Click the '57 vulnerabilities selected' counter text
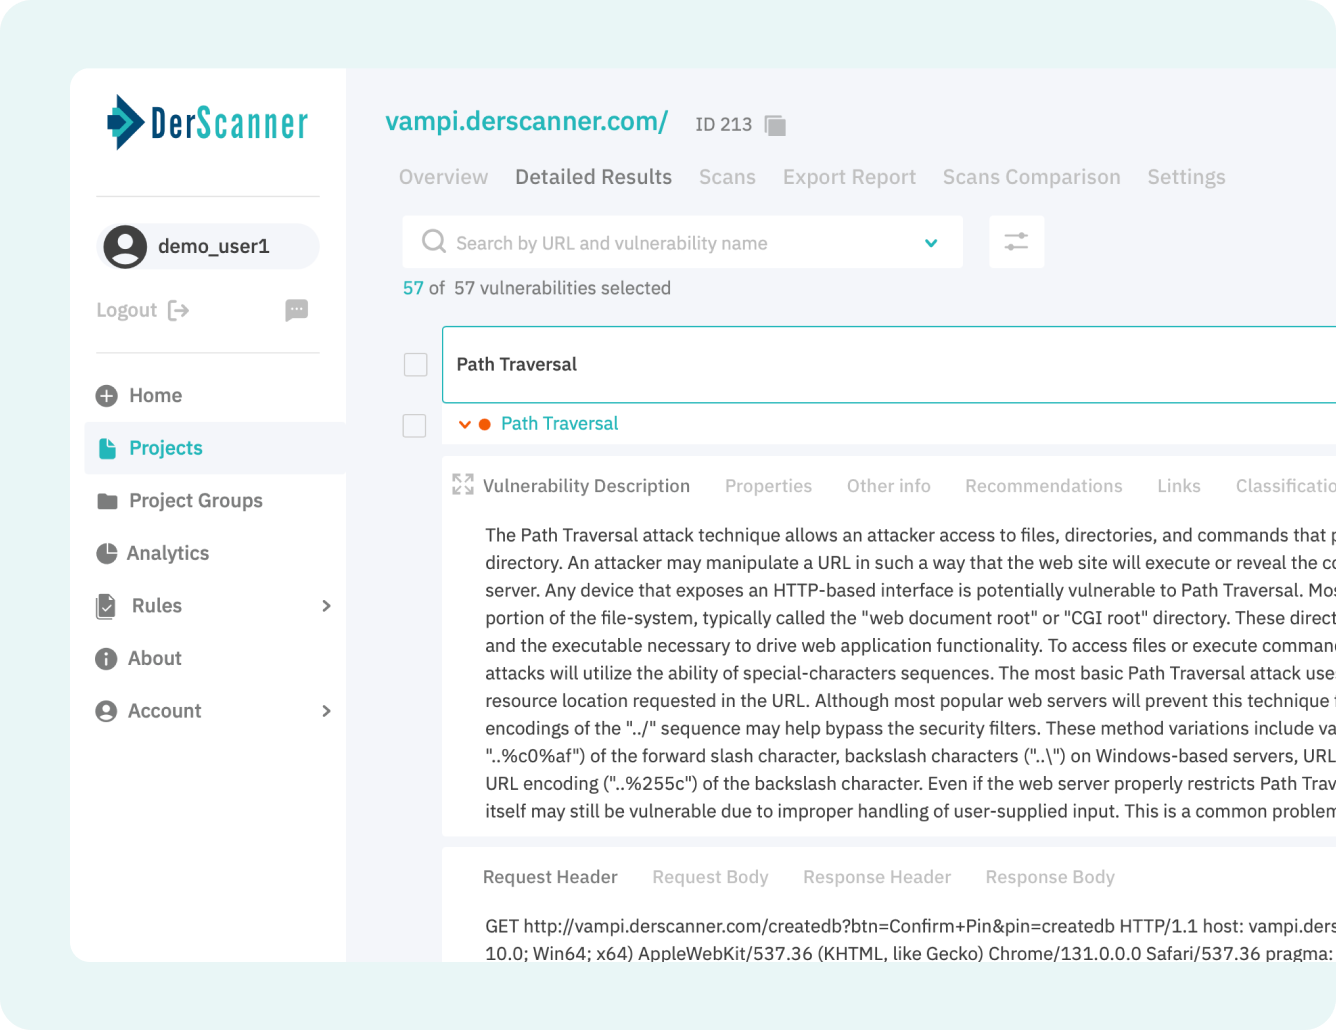The width and height of the screenshot is (1336, 1030). (x=562, y=288)
